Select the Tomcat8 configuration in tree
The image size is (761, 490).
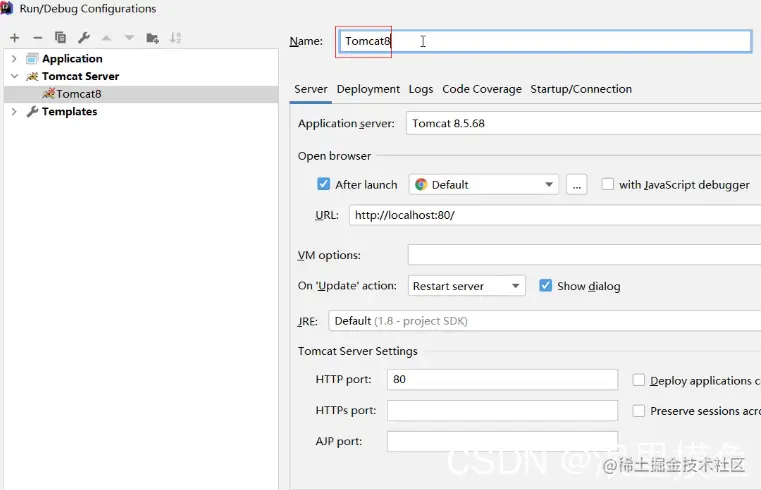141,94
